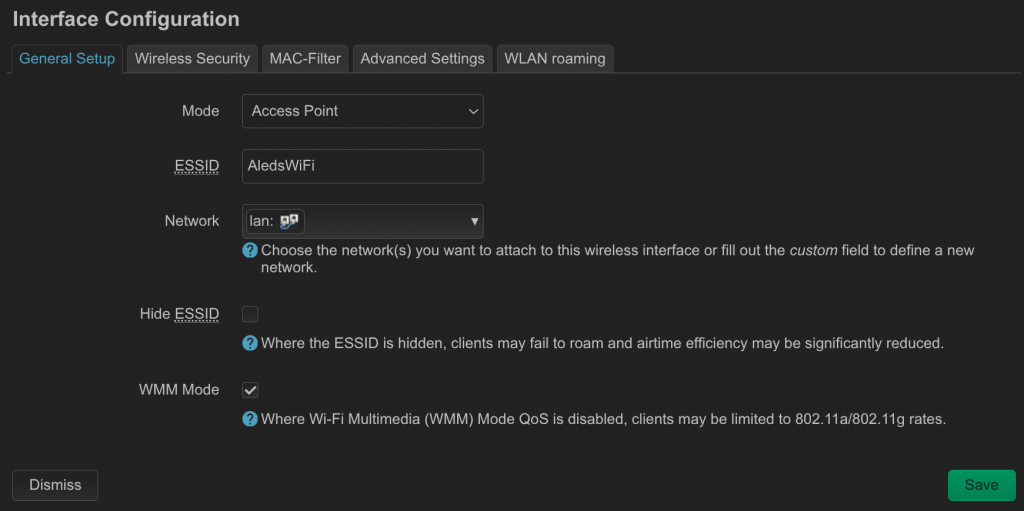Click the 'Choose the network(s)' hint text
1024x511 pixels.
coord(618,259)
